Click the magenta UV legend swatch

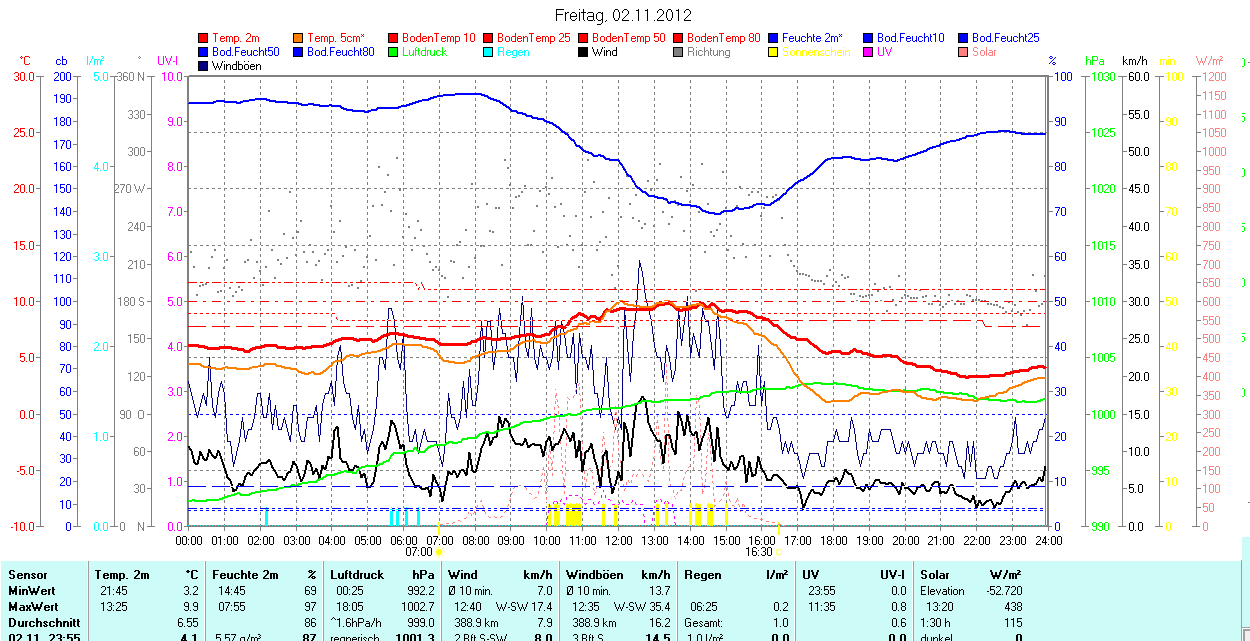pos(868,52)
